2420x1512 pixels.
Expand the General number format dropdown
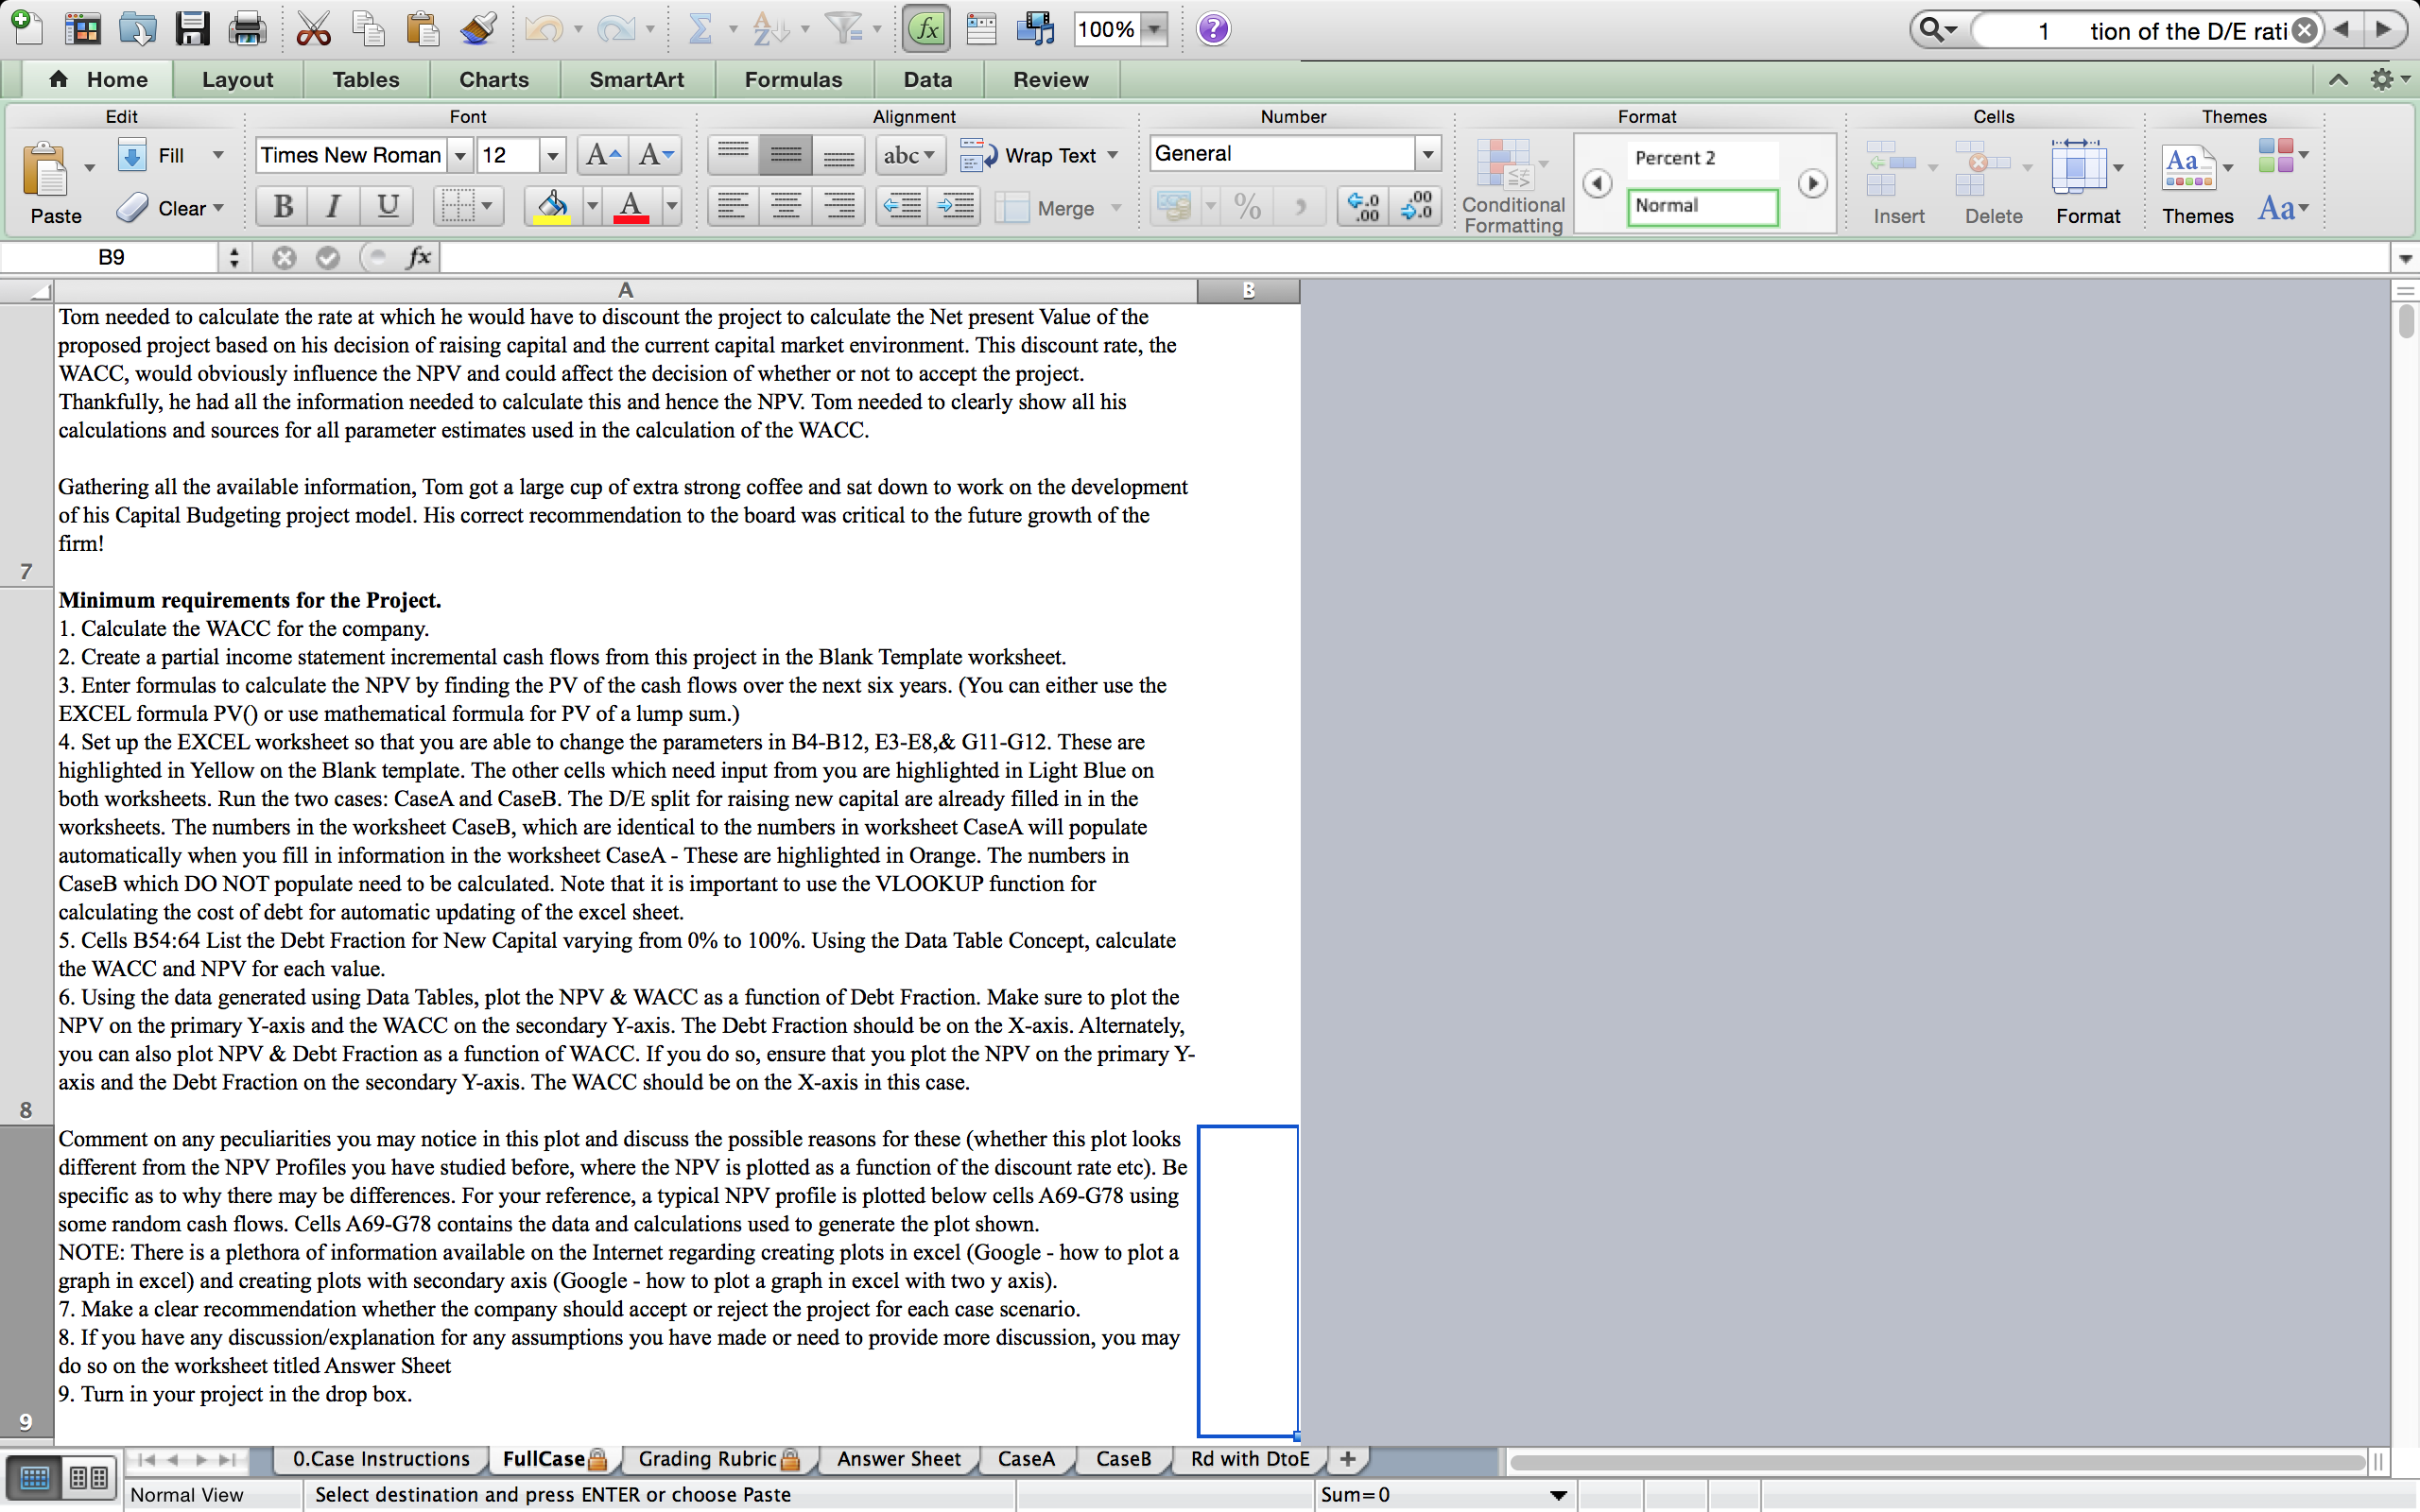click(1427, 154)
